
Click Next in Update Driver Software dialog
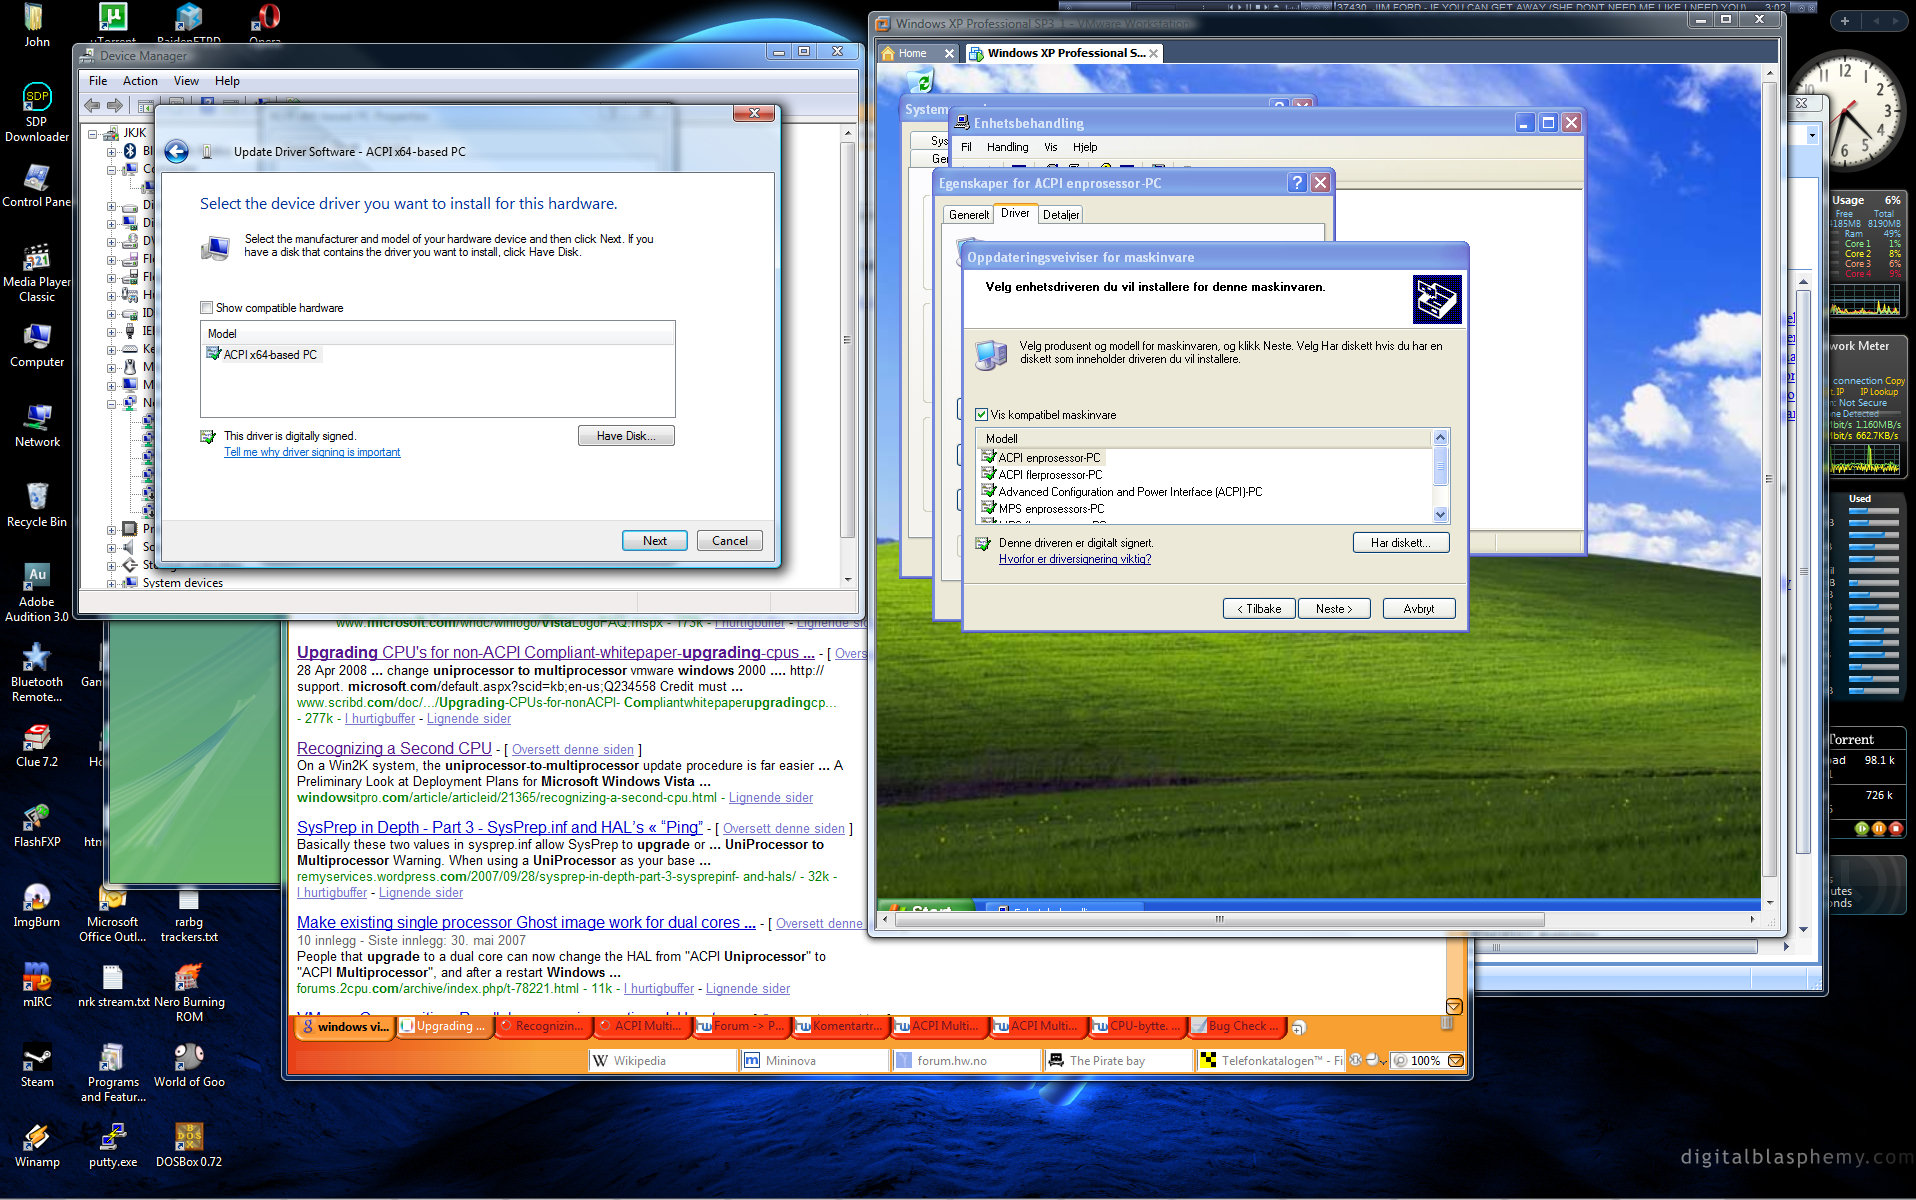(655, 541)
